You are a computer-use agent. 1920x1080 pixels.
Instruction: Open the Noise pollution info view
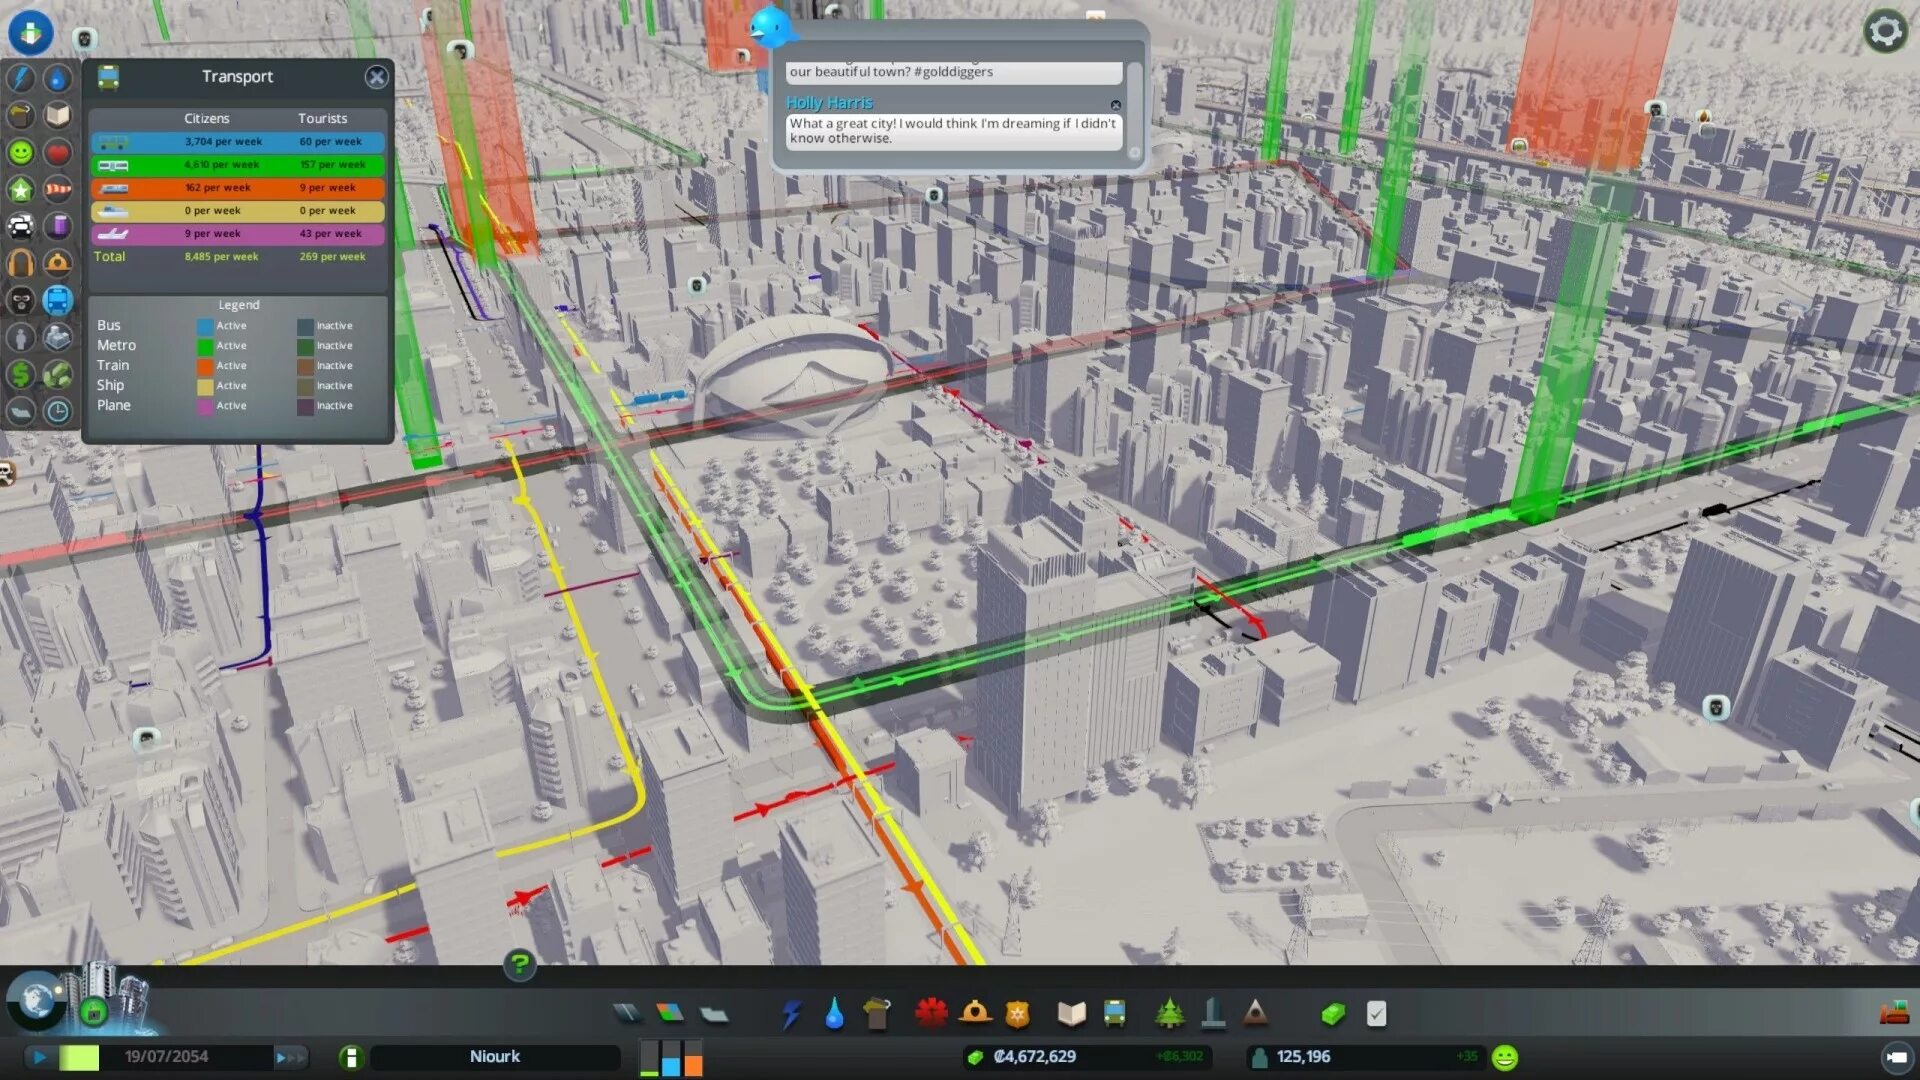point(21,263)
